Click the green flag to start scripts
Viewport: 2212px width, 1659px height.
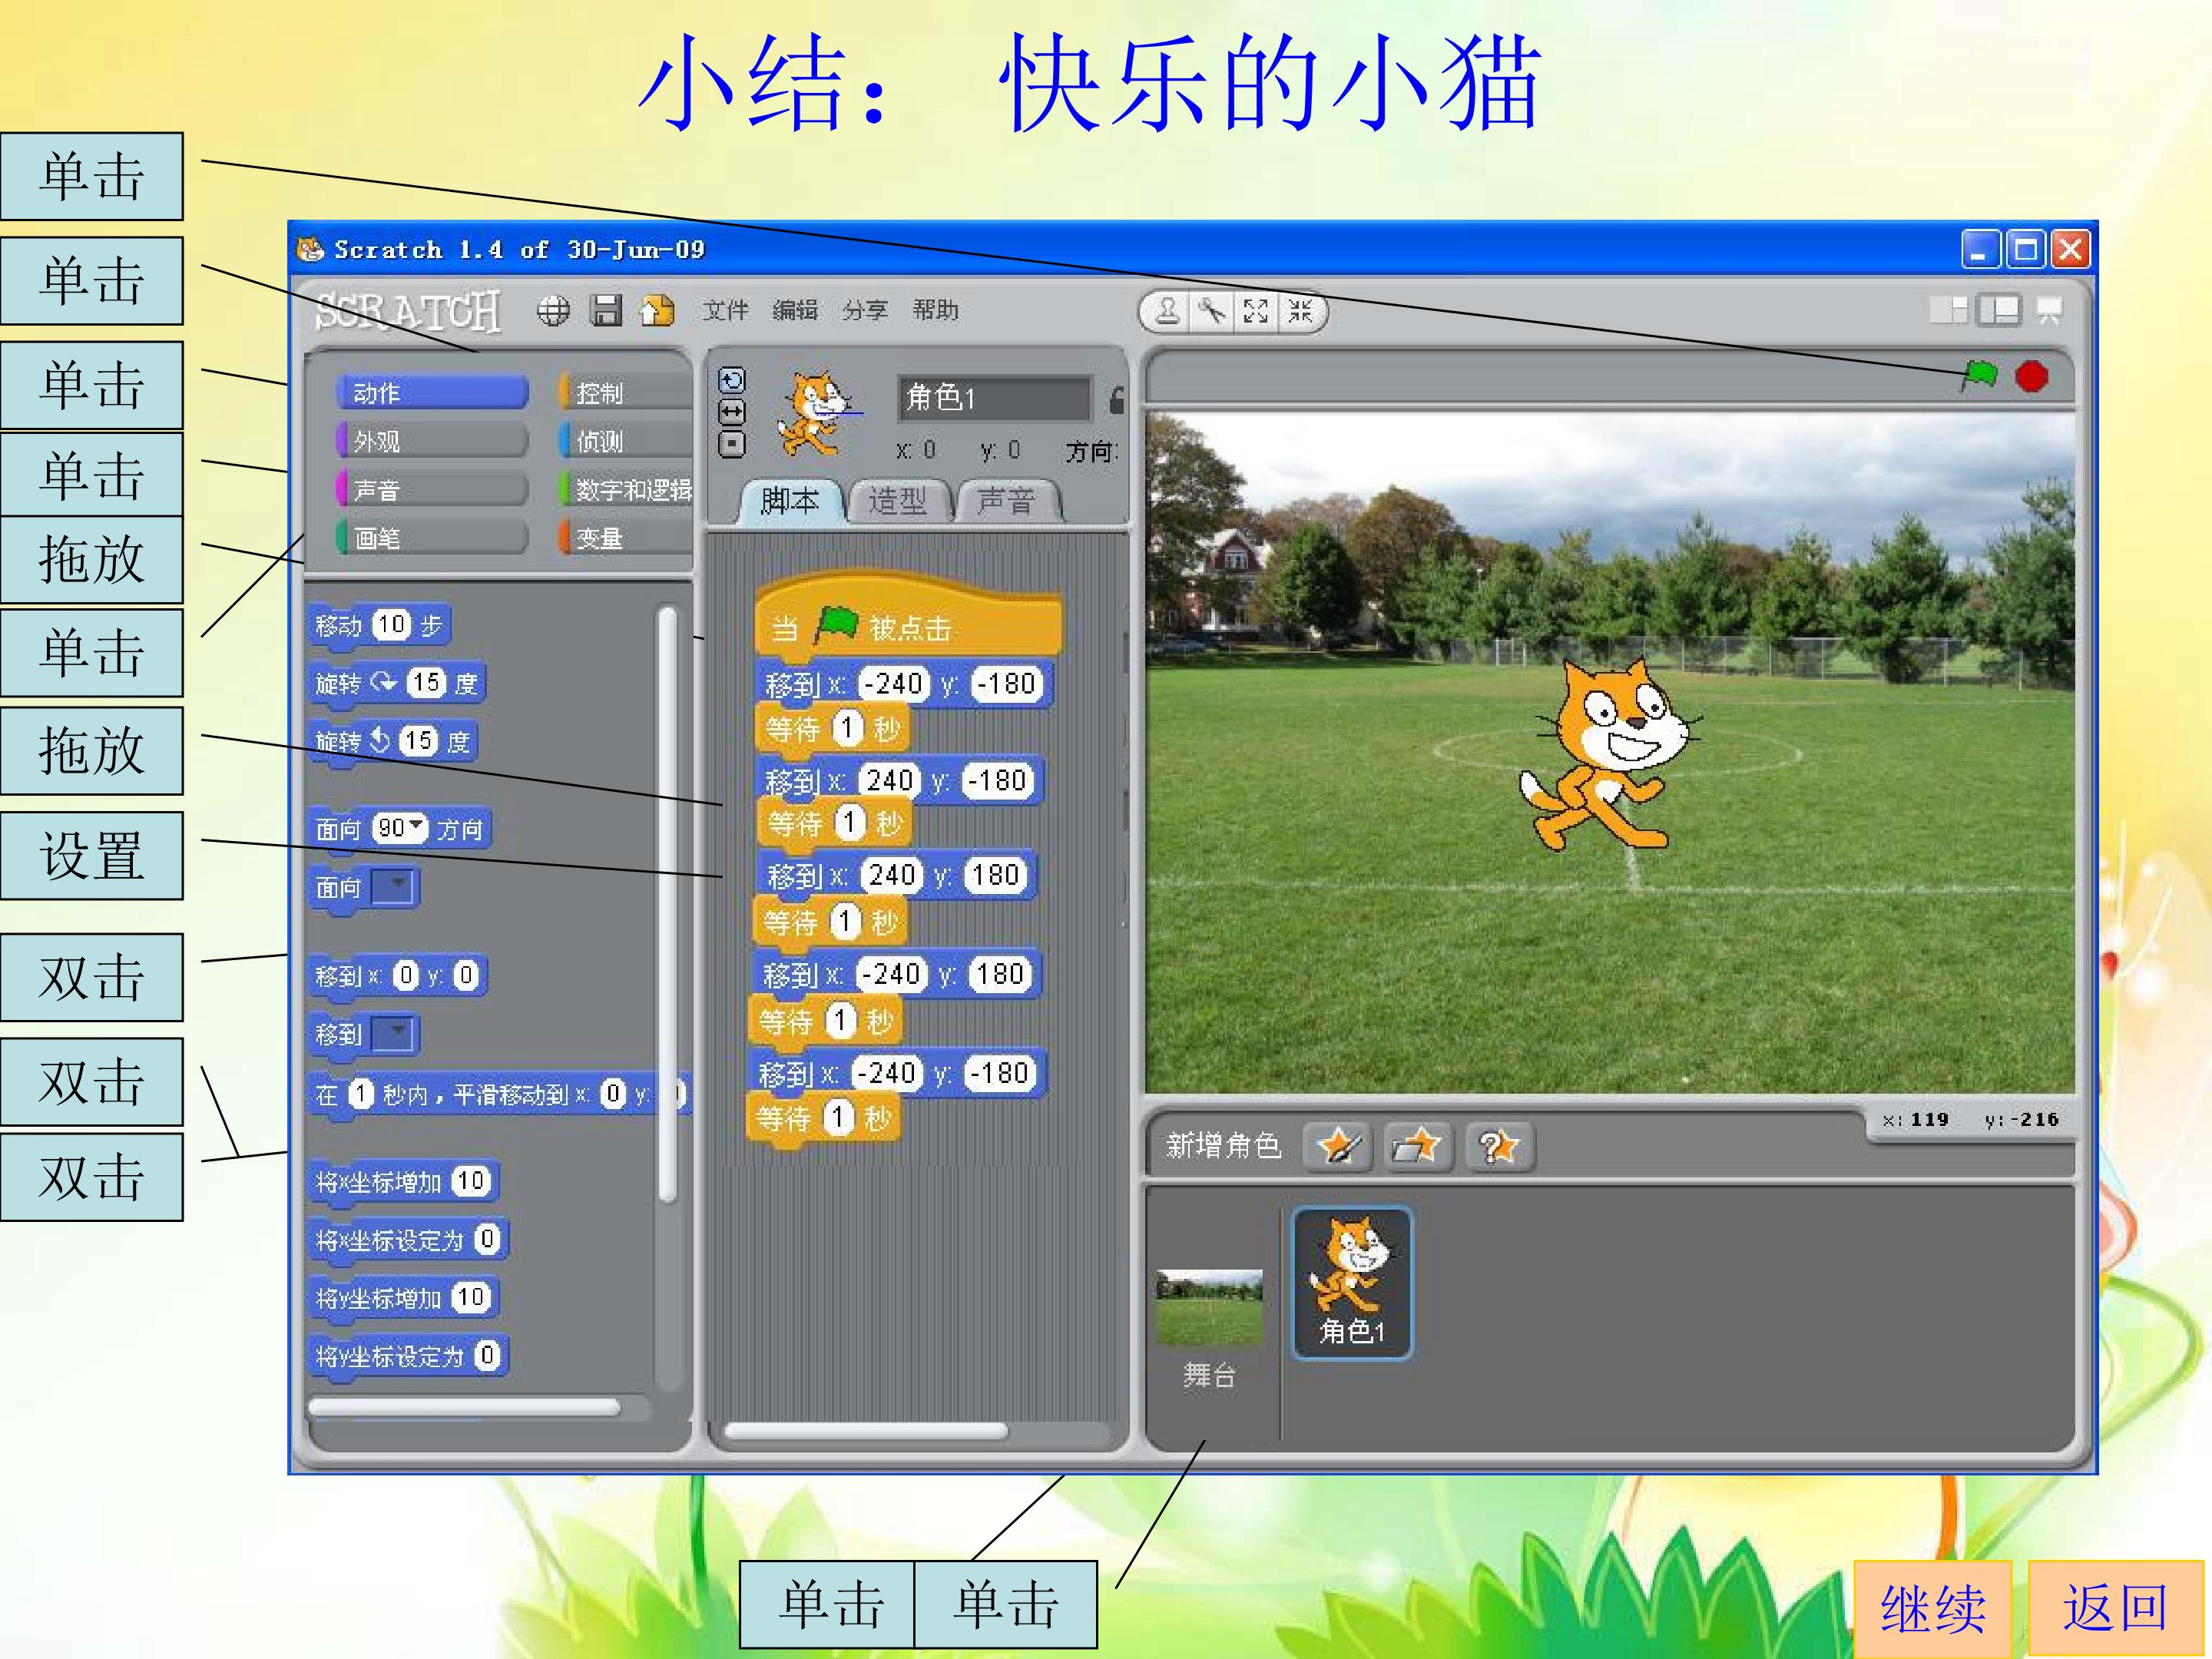pos(1977,377)
